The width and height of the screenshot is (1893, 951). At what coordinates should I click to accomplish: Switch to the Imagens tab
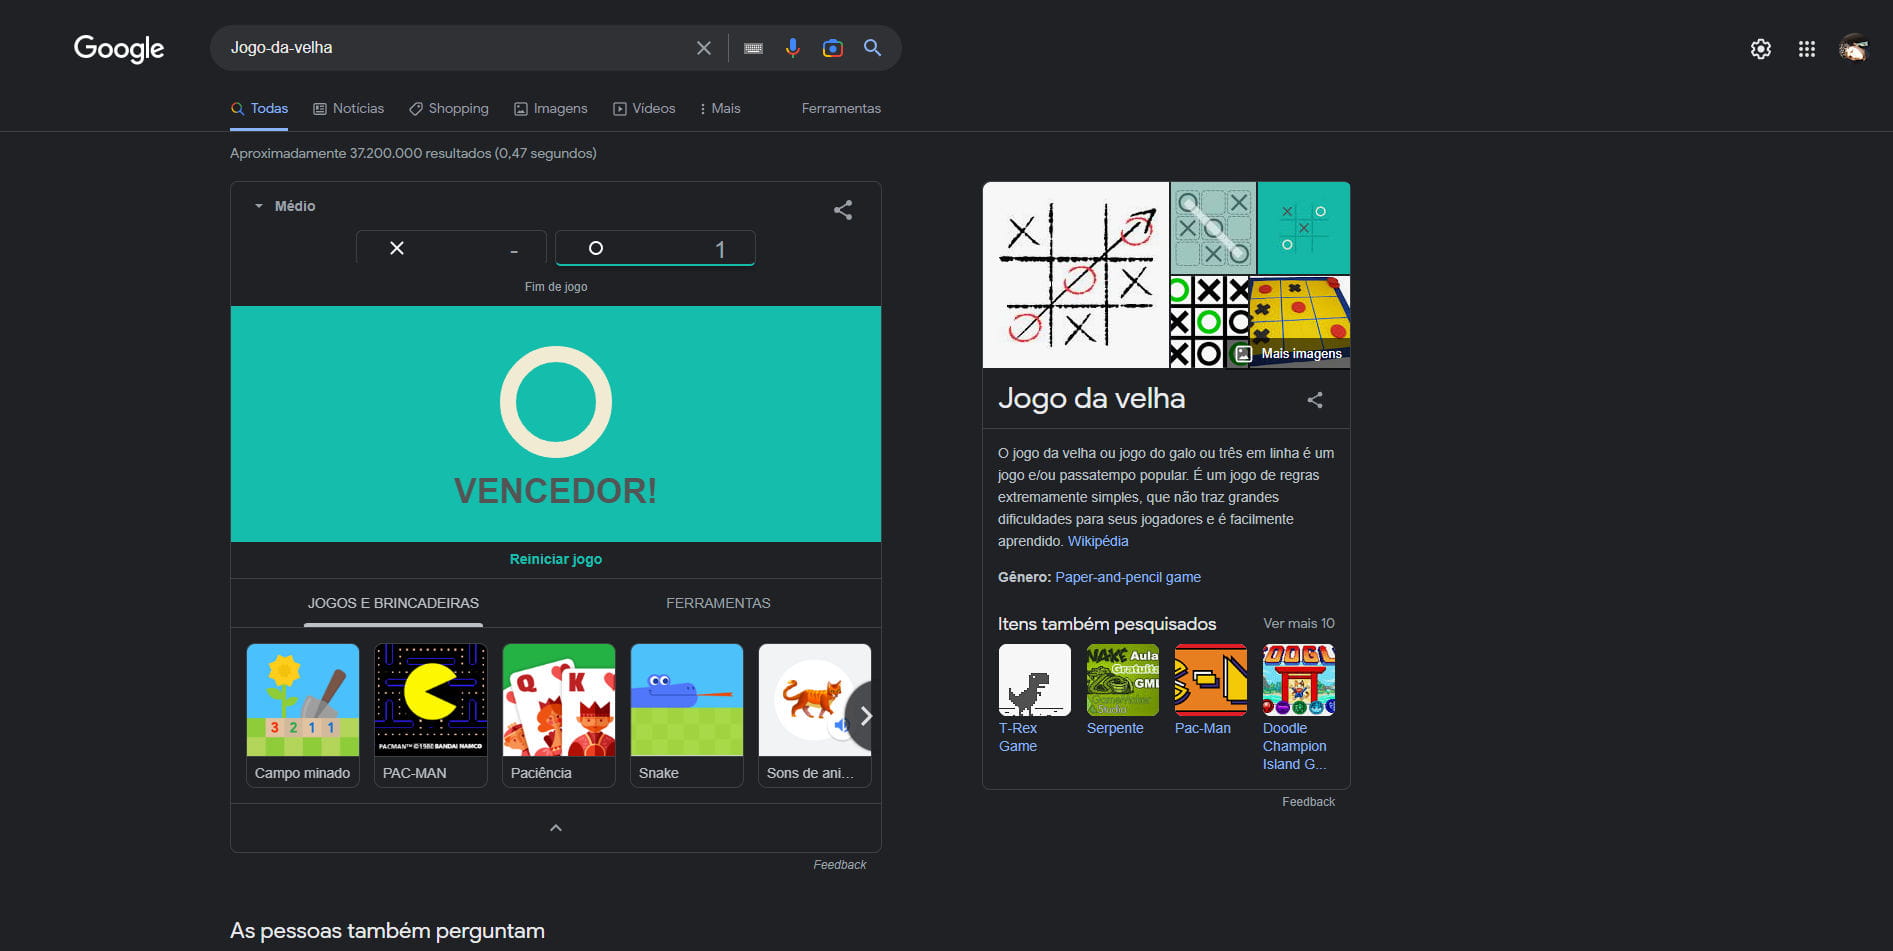click(x=551, y=109)
